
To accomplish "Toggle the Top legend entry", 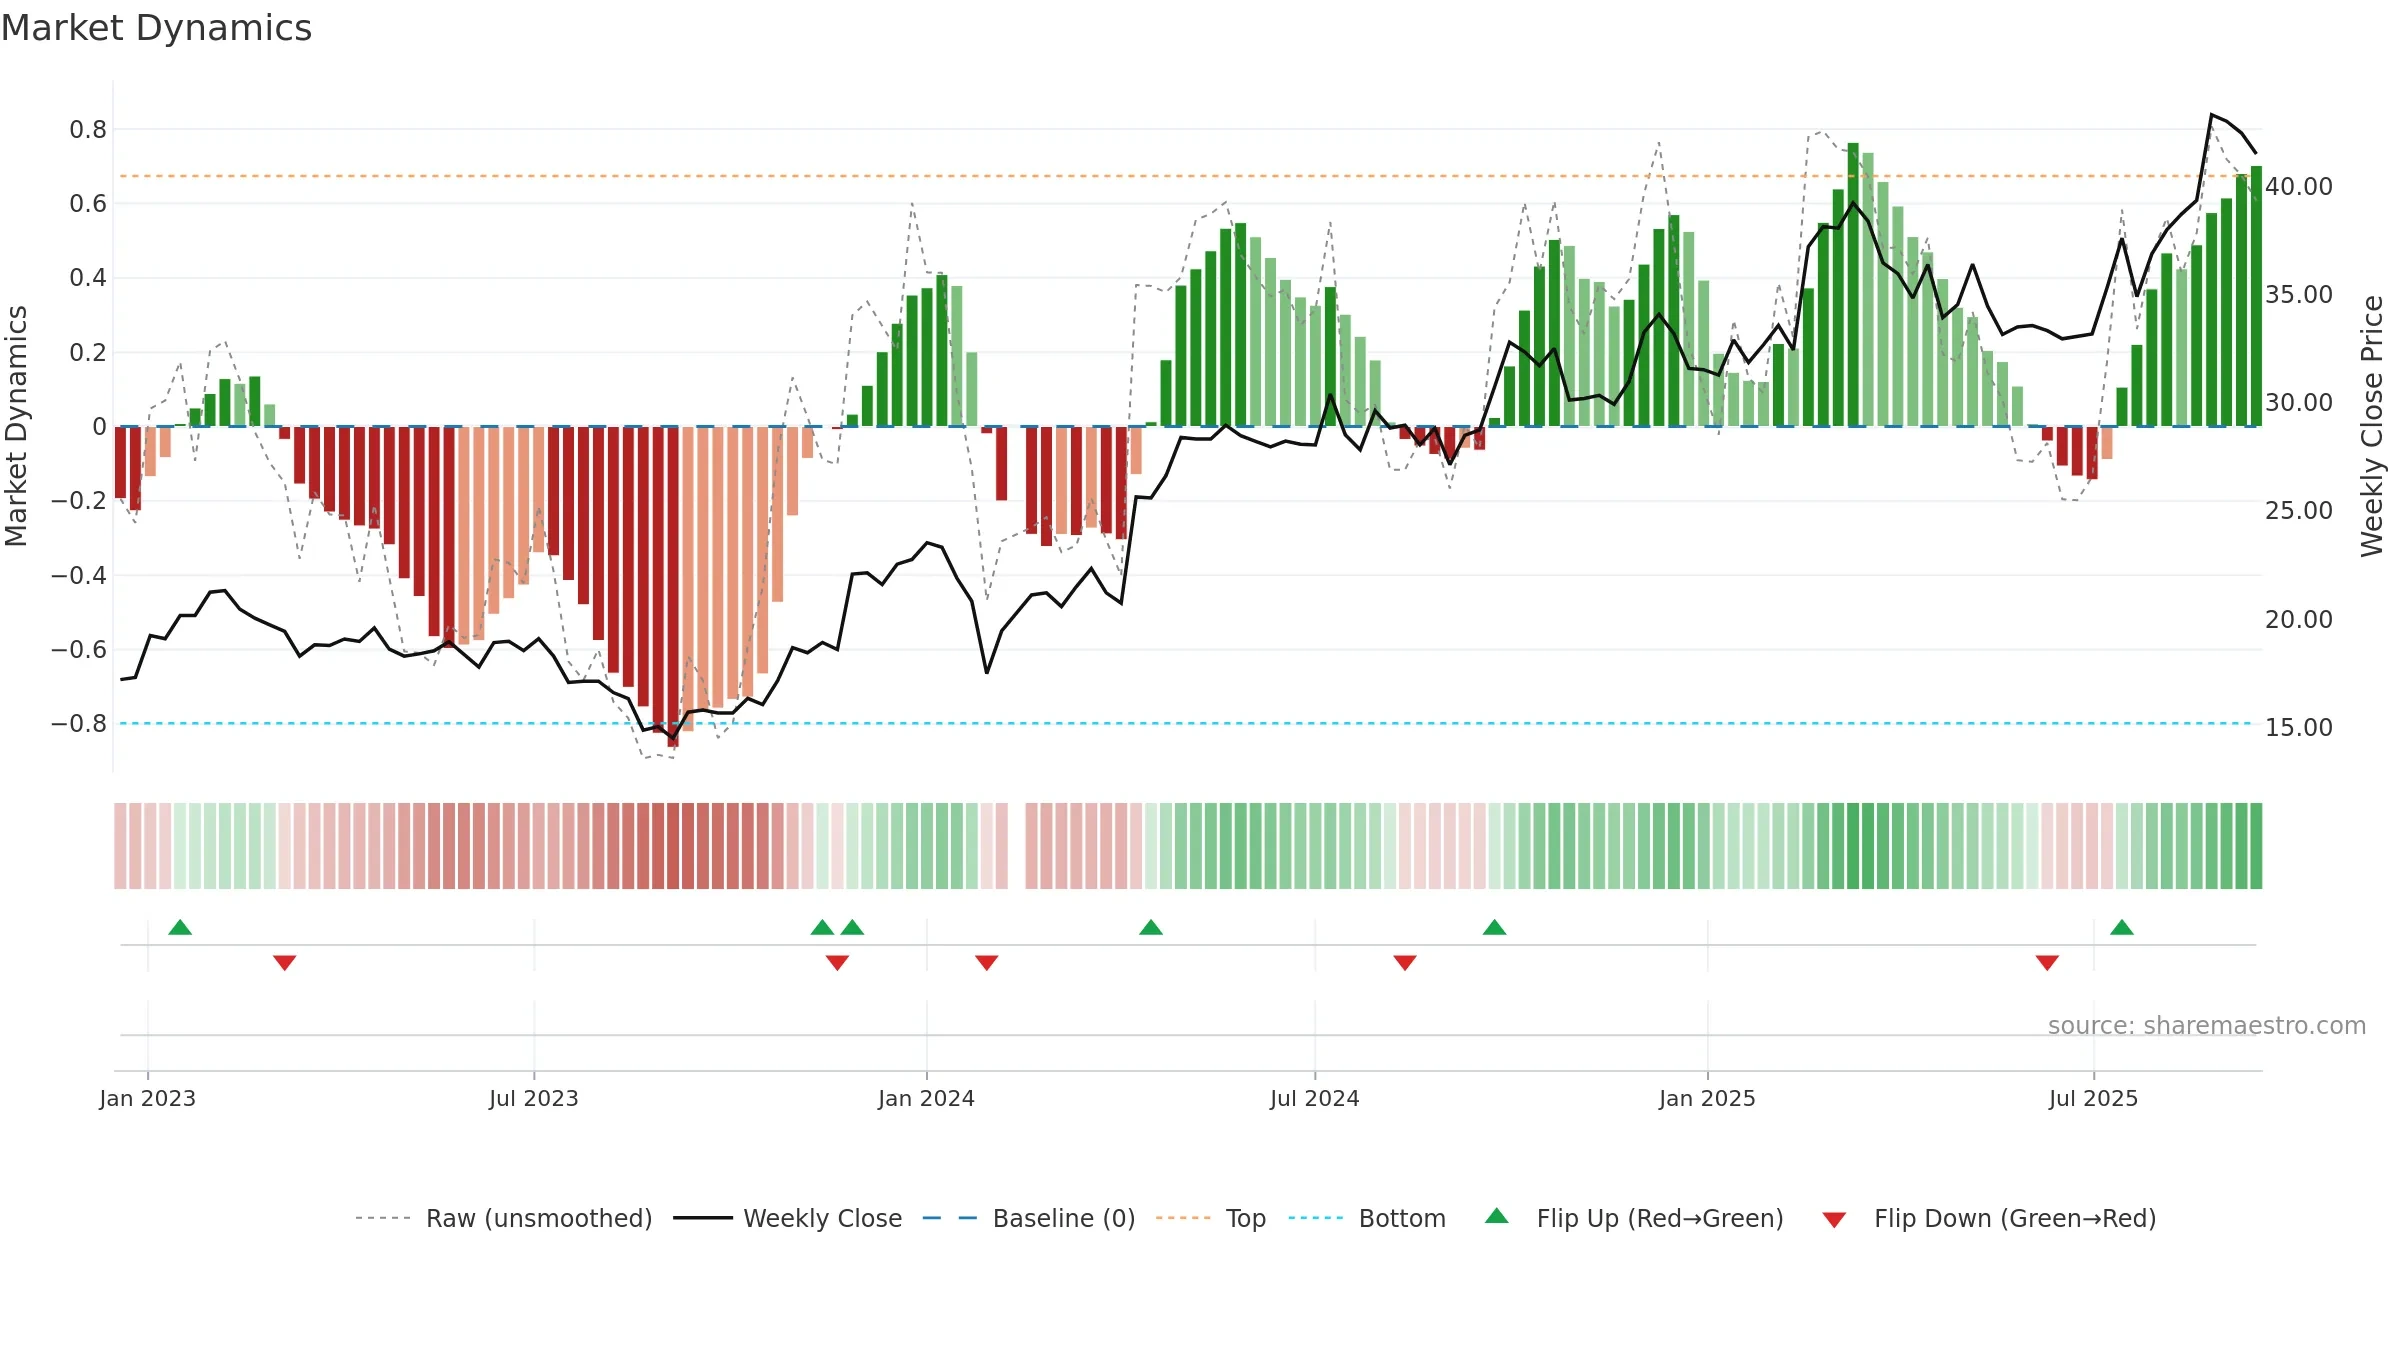I will [1211, 1218].
